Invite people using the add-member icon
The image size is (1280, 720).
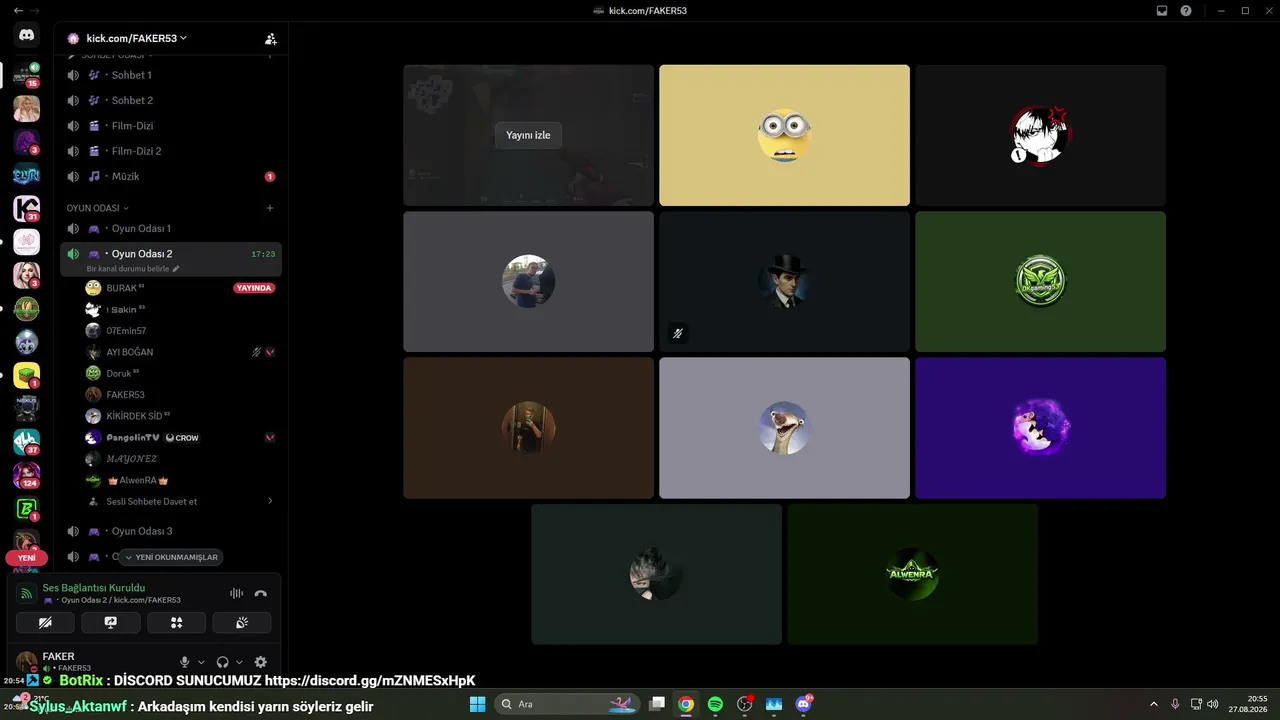click(x=270, y=39)
